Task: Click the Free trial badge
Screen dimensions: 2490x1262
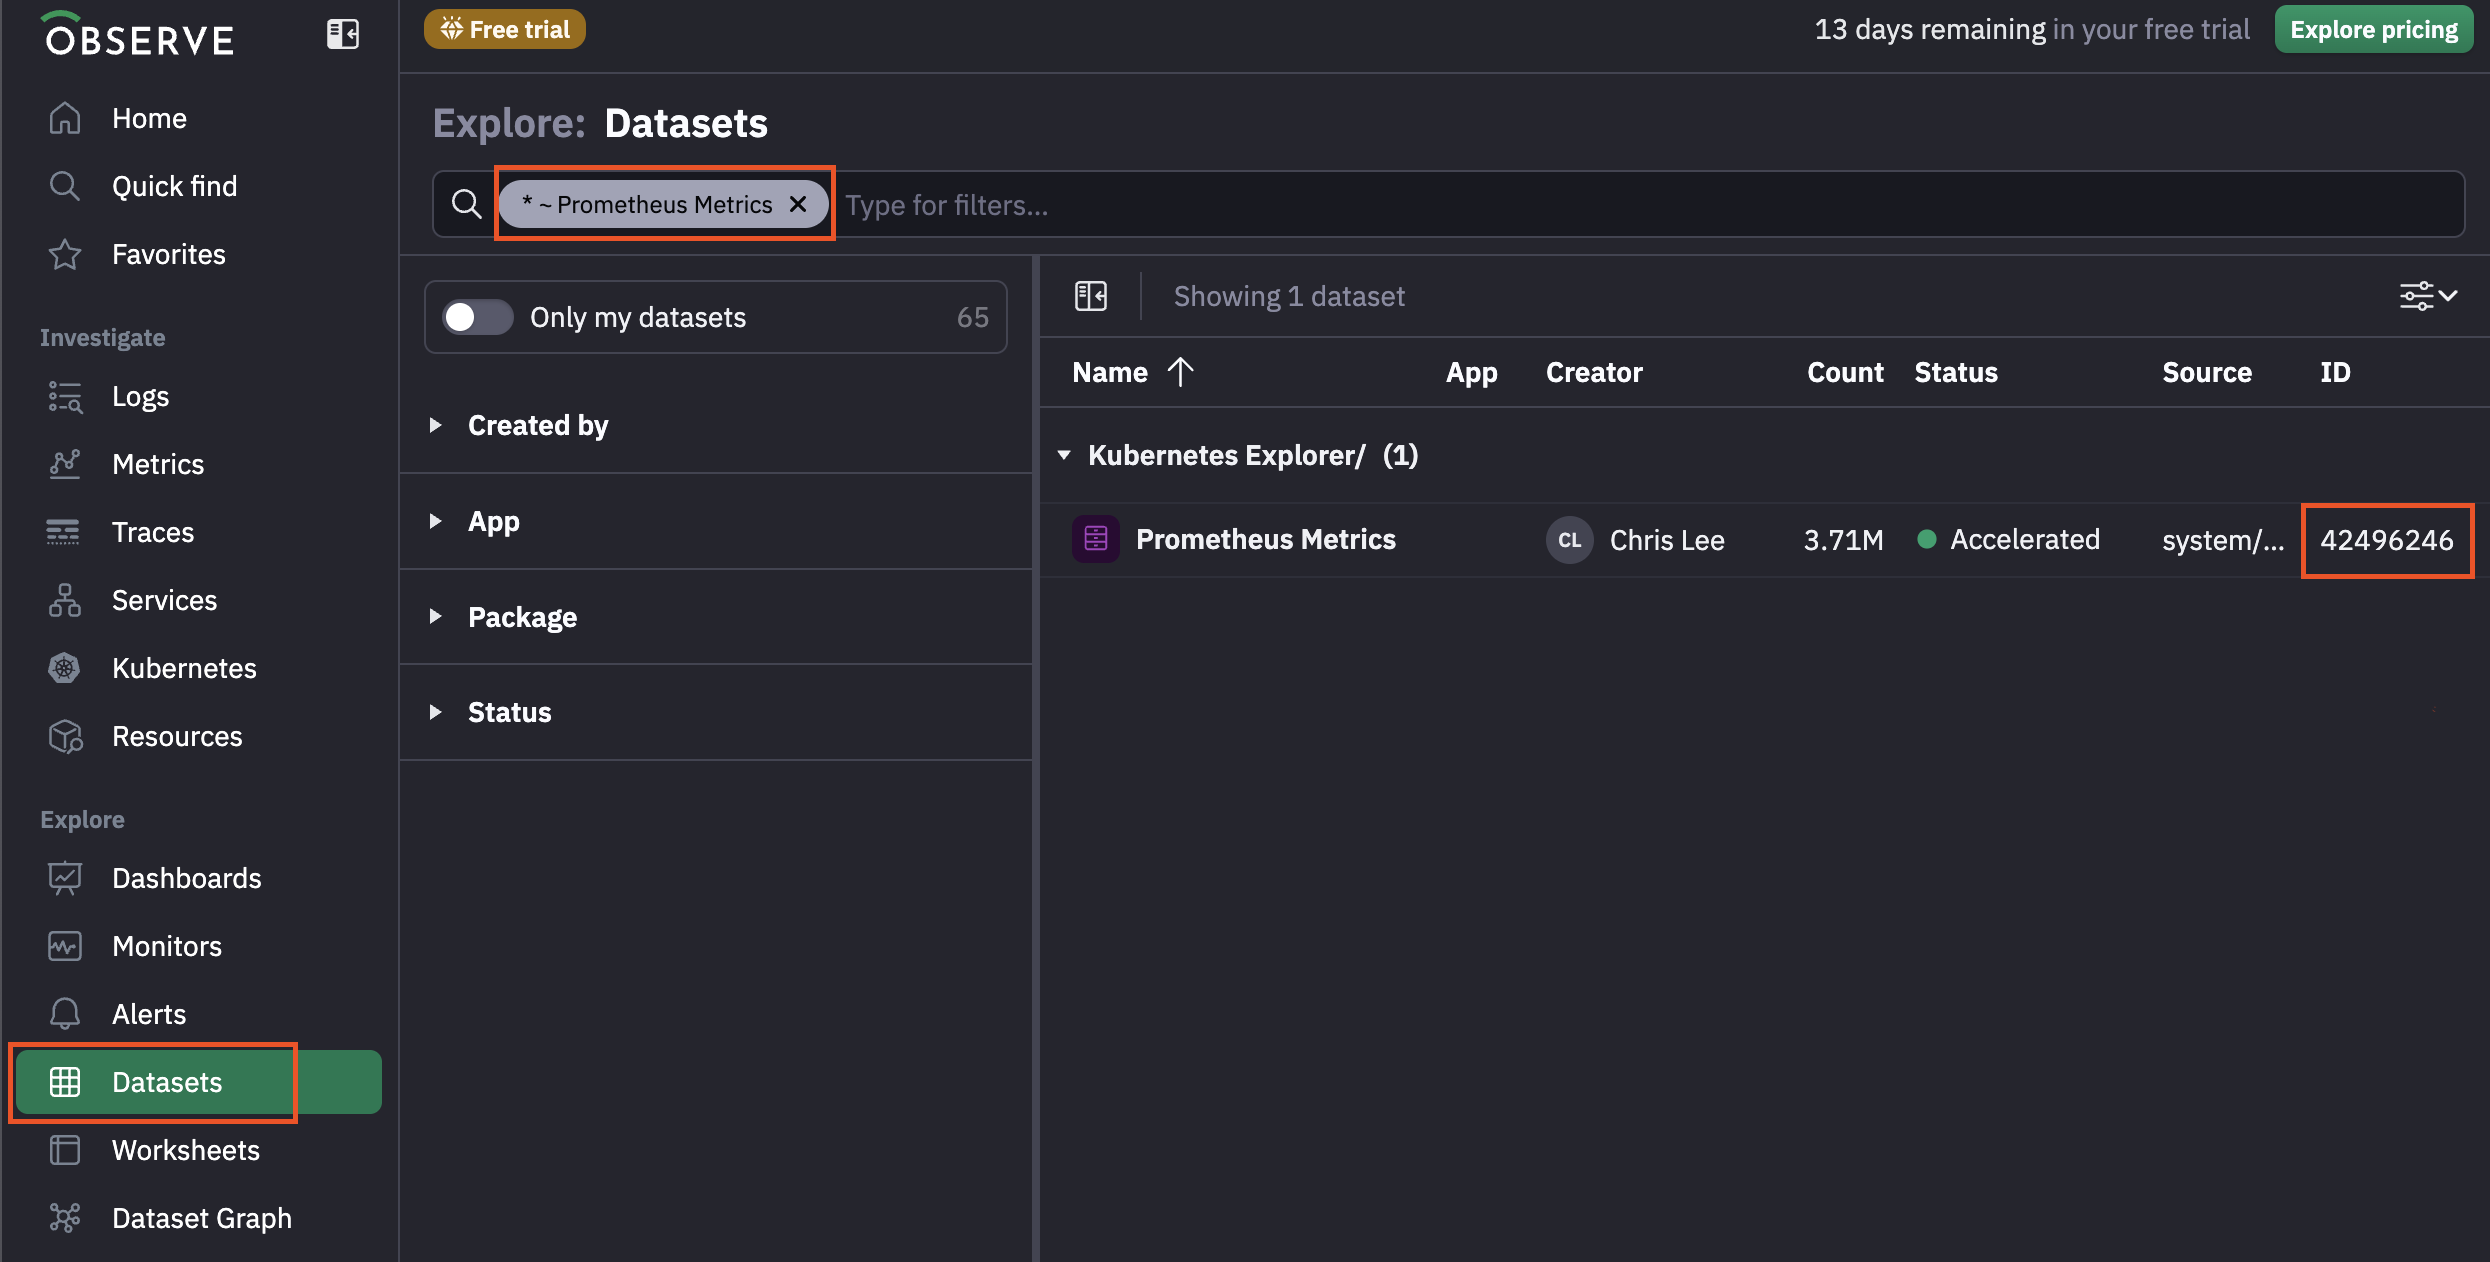Action: [x=505, y=29]
